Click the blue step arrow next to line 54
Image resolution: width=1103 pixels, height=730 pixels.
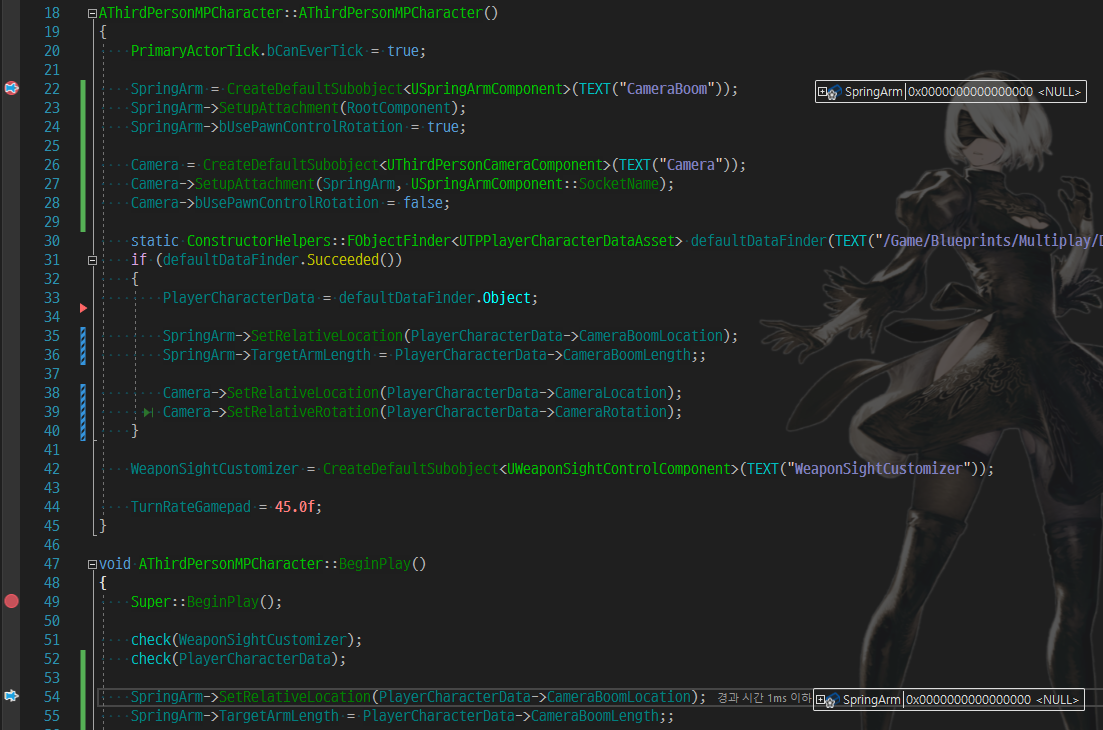pos(11,696)
